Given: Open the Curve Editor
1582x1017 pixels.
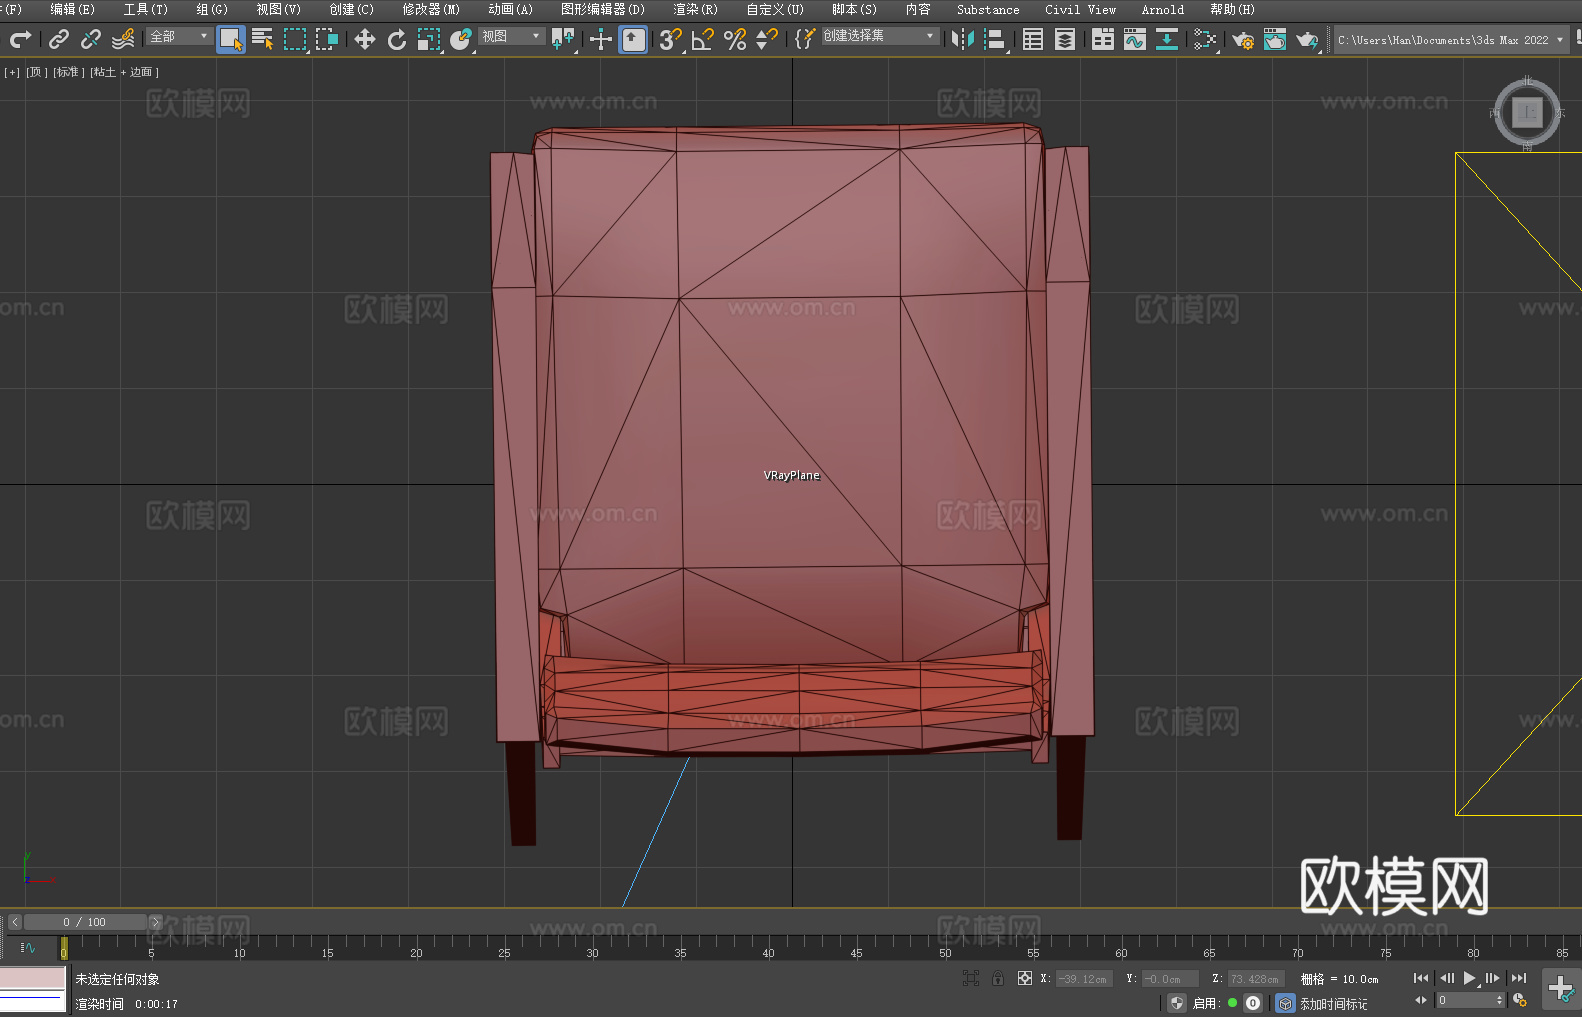Looking at the screenshot, I should 1135,39.
